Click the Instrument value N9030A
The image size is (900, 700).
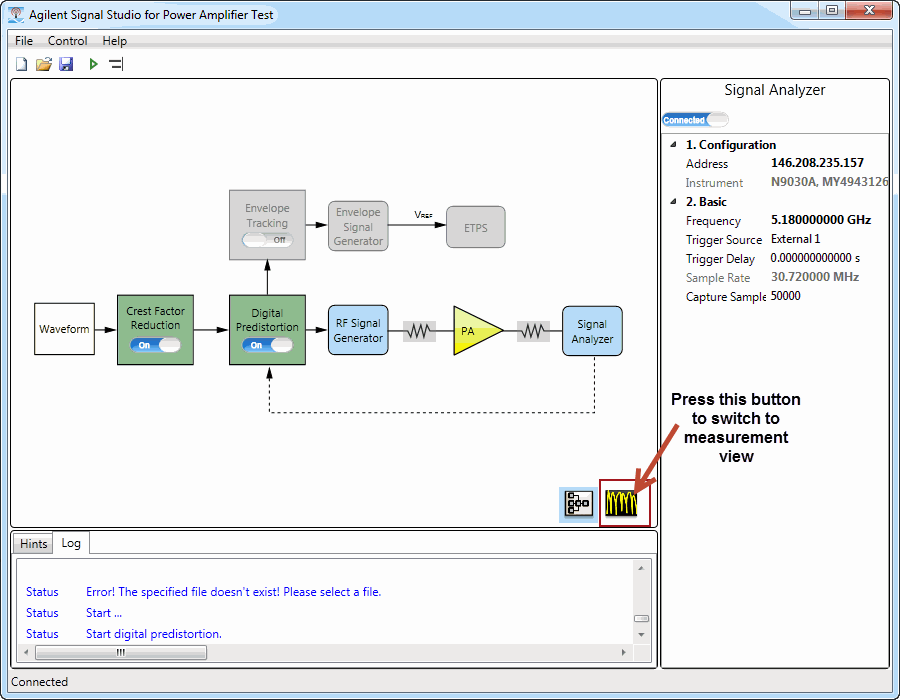click(x=829, y=182)
